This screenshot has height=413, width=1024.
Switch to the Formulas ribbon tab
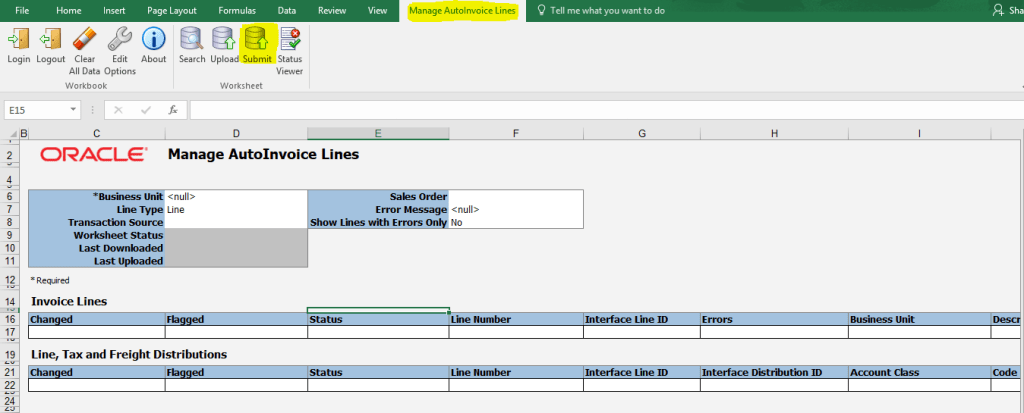coord(237,10)
